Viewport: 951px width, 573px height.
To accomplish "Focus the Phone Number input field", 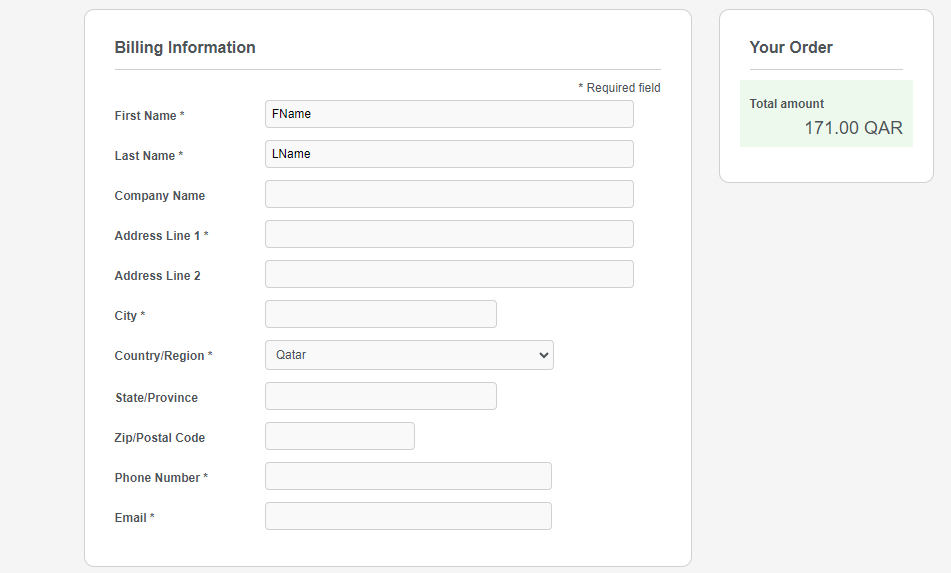I will tap(408, 476).
